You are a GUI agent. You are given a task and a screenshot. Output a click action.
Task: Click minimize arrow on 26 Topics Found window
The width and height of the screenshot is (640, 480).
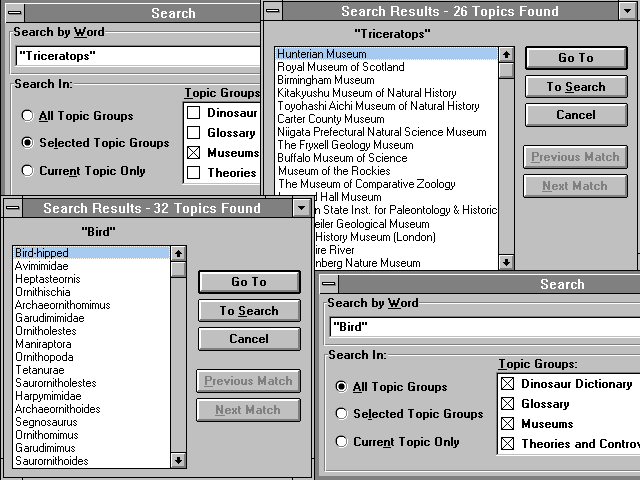(x=627, y=11)
